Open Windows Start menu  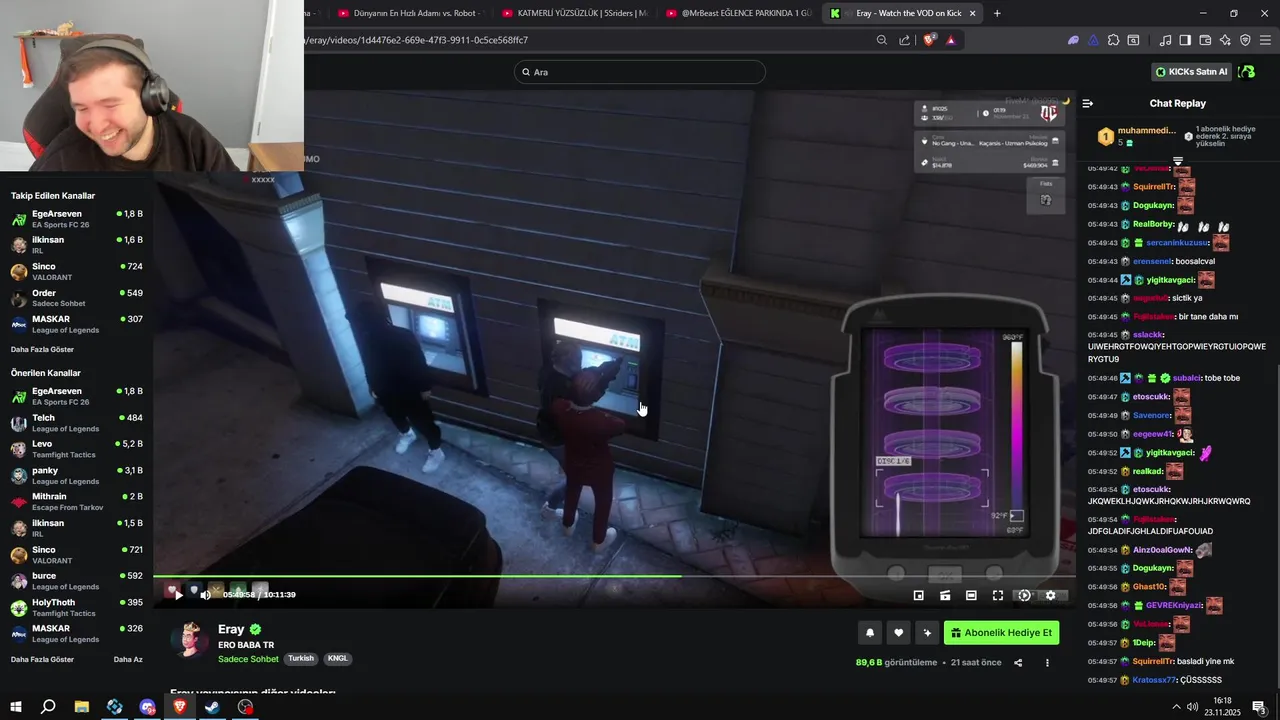click(15, 707)
